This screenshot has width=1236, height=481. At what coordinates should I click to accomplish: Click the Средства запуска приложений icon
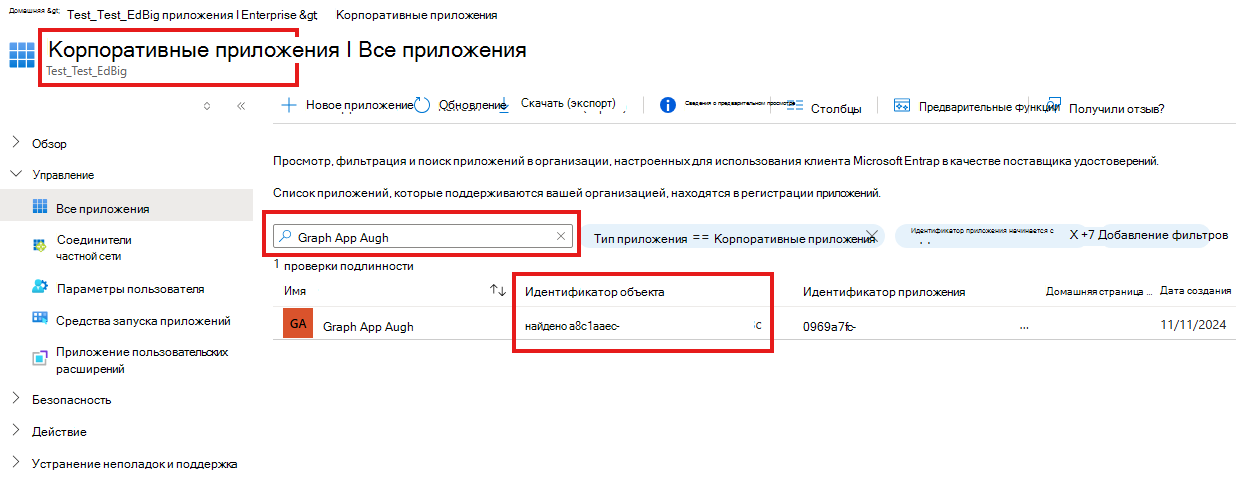coord(40,320)
